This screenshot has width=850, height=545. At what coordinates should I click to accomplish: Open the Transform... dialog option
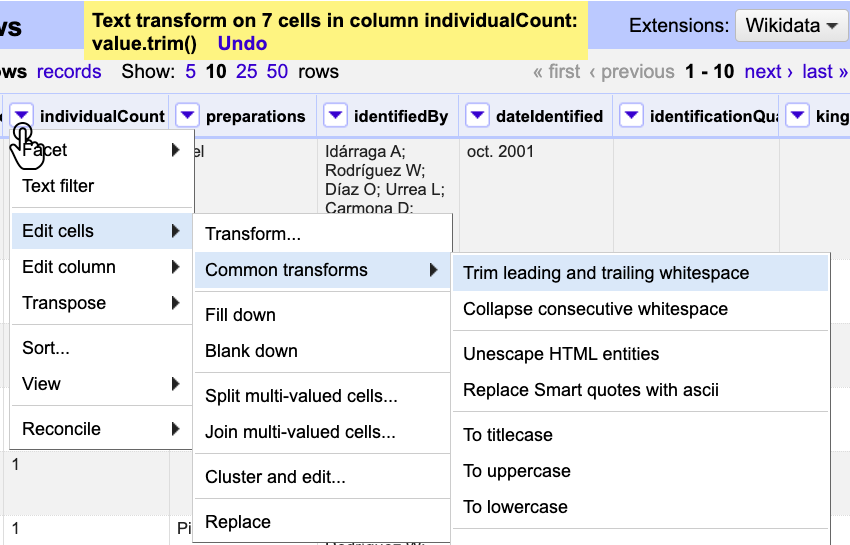(253, 234)
